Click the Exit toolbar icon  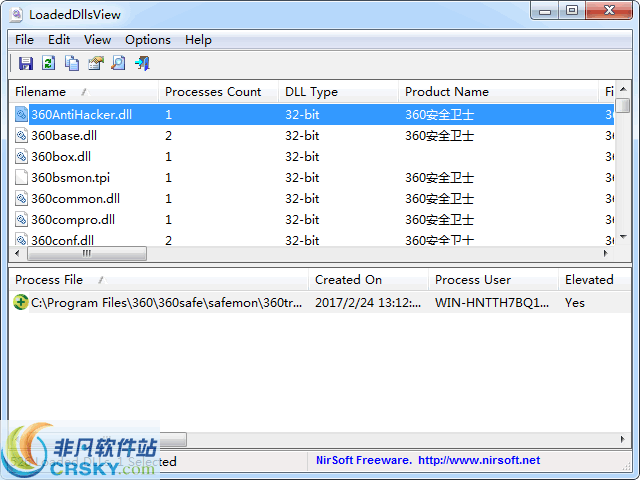click(x=142, y=63)
